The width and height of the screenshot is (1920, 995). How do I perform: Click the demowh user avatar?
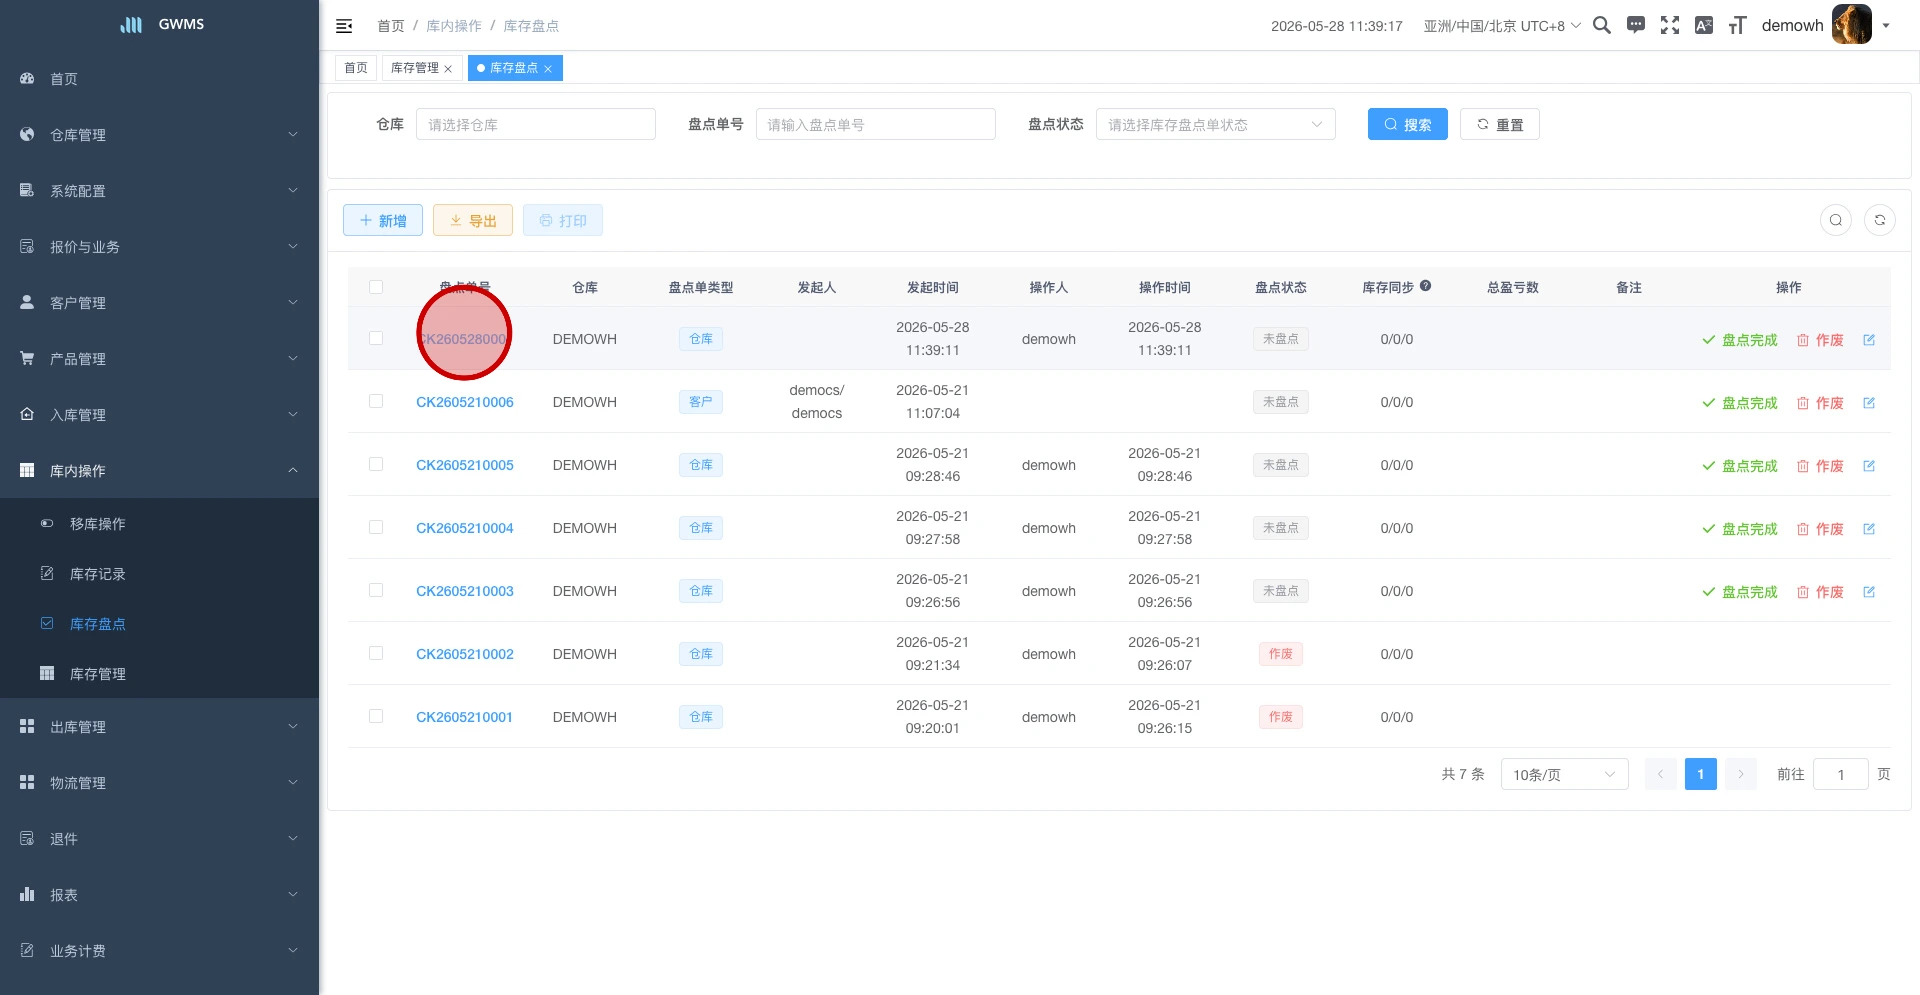click(x=1851, y=25)
